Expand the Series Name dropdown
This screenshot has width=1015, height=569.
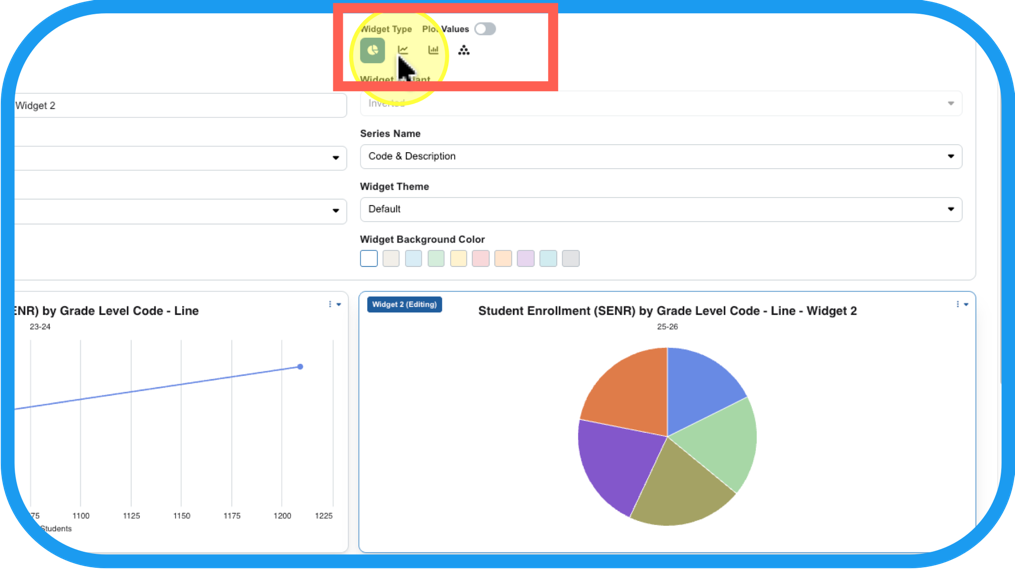[x=660, y=156]
